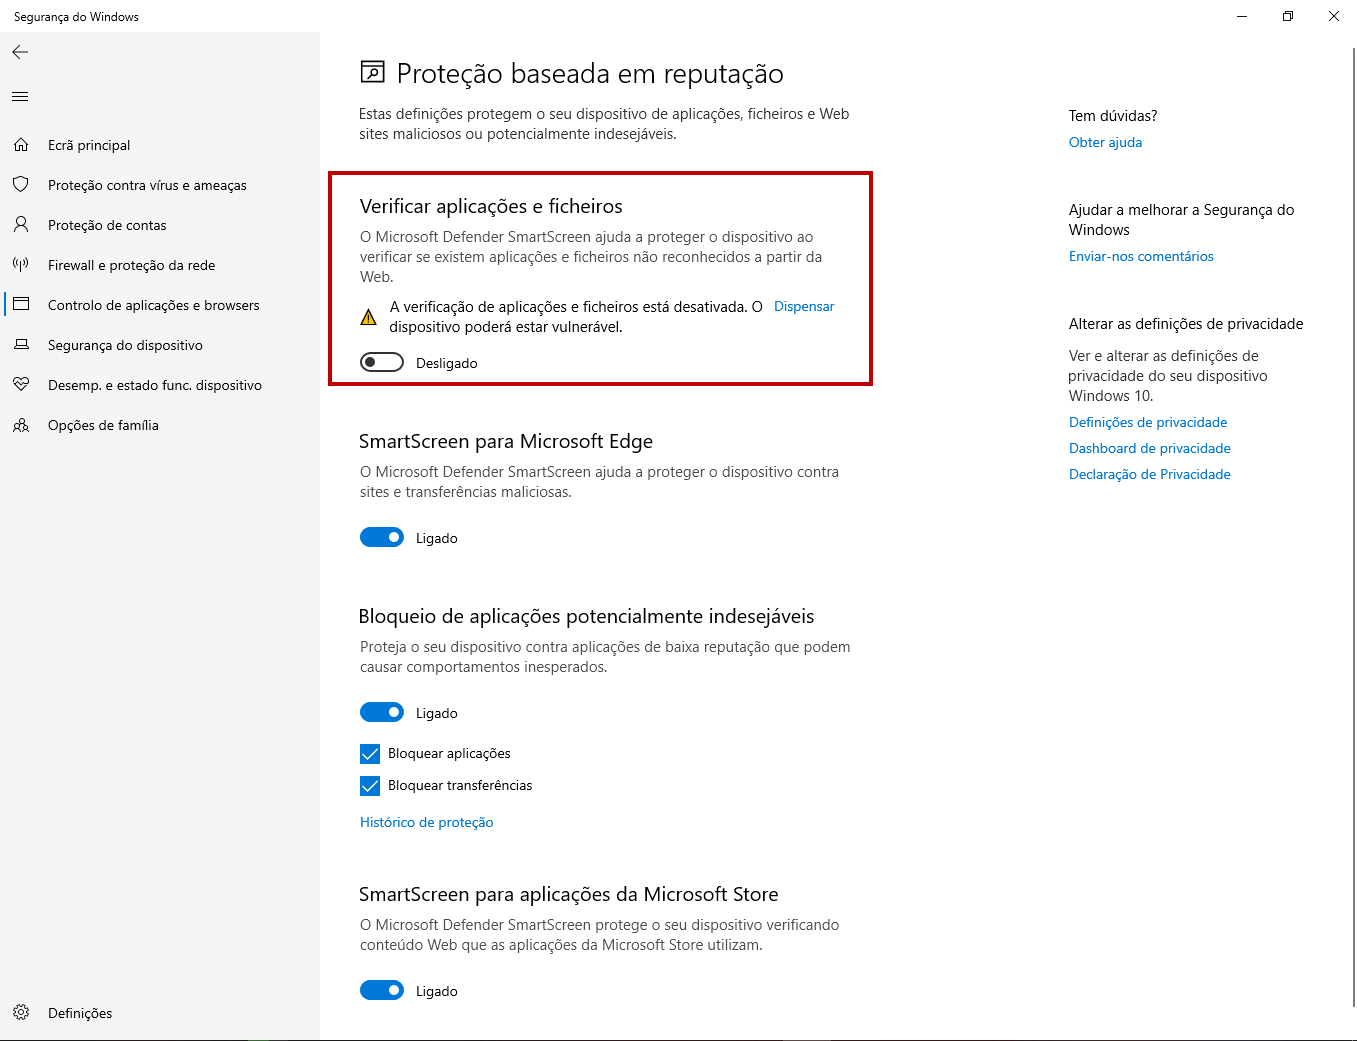1357x1041 pixels.
Task: Open the Definições gear icon
Action: pos(21,1013)
